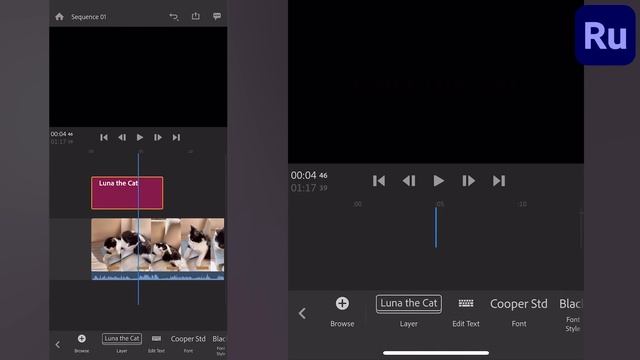Select the Luna the Cat title clip

(127, 193)
